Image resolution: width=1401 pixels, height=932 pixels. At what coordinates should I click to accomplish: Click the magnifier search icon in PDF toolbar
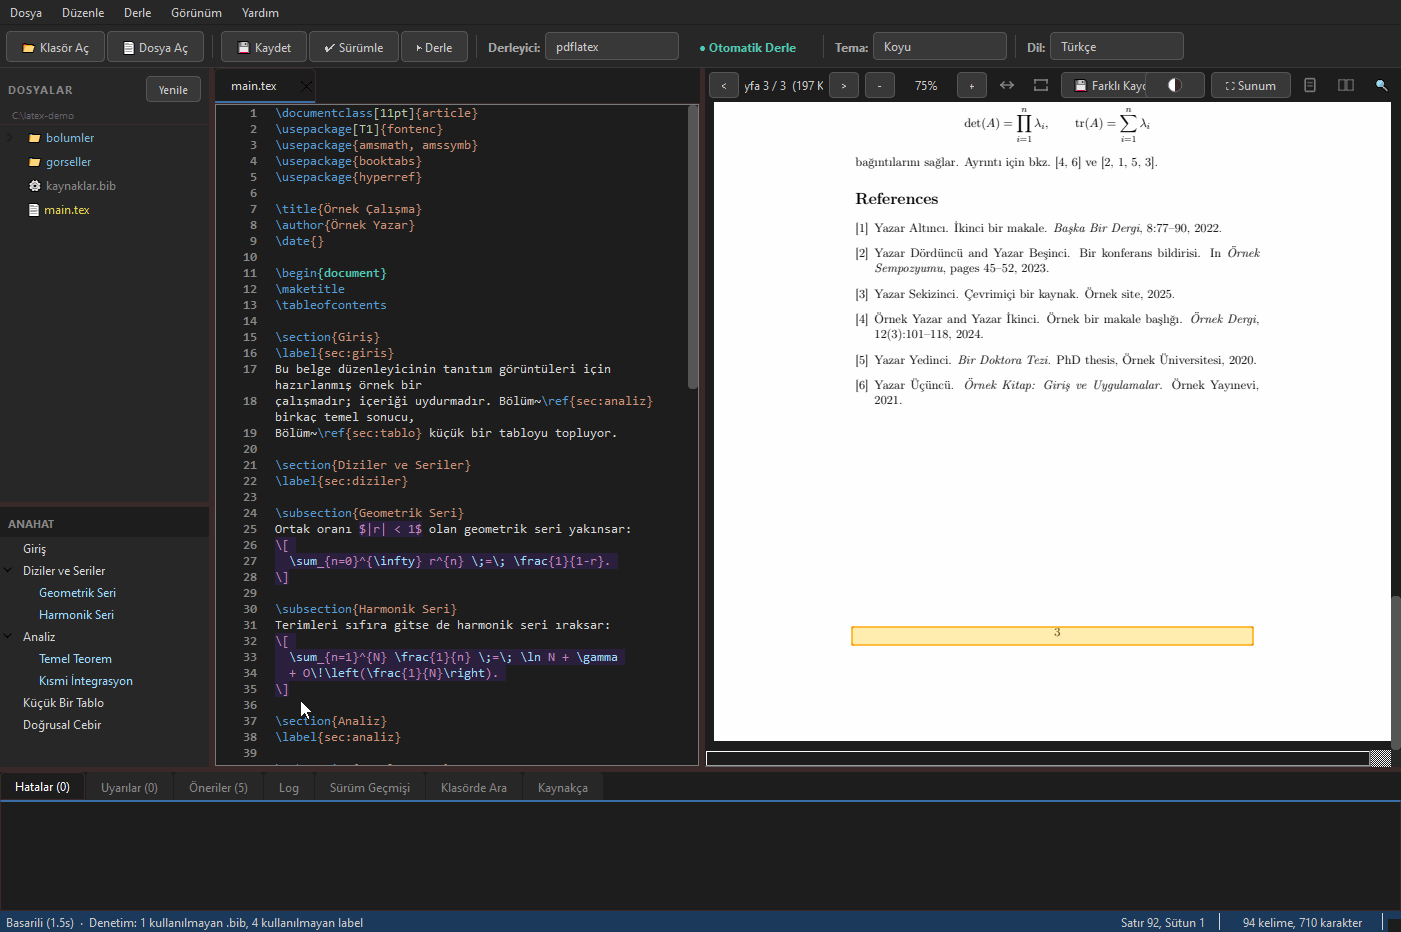click(1382, 86)
